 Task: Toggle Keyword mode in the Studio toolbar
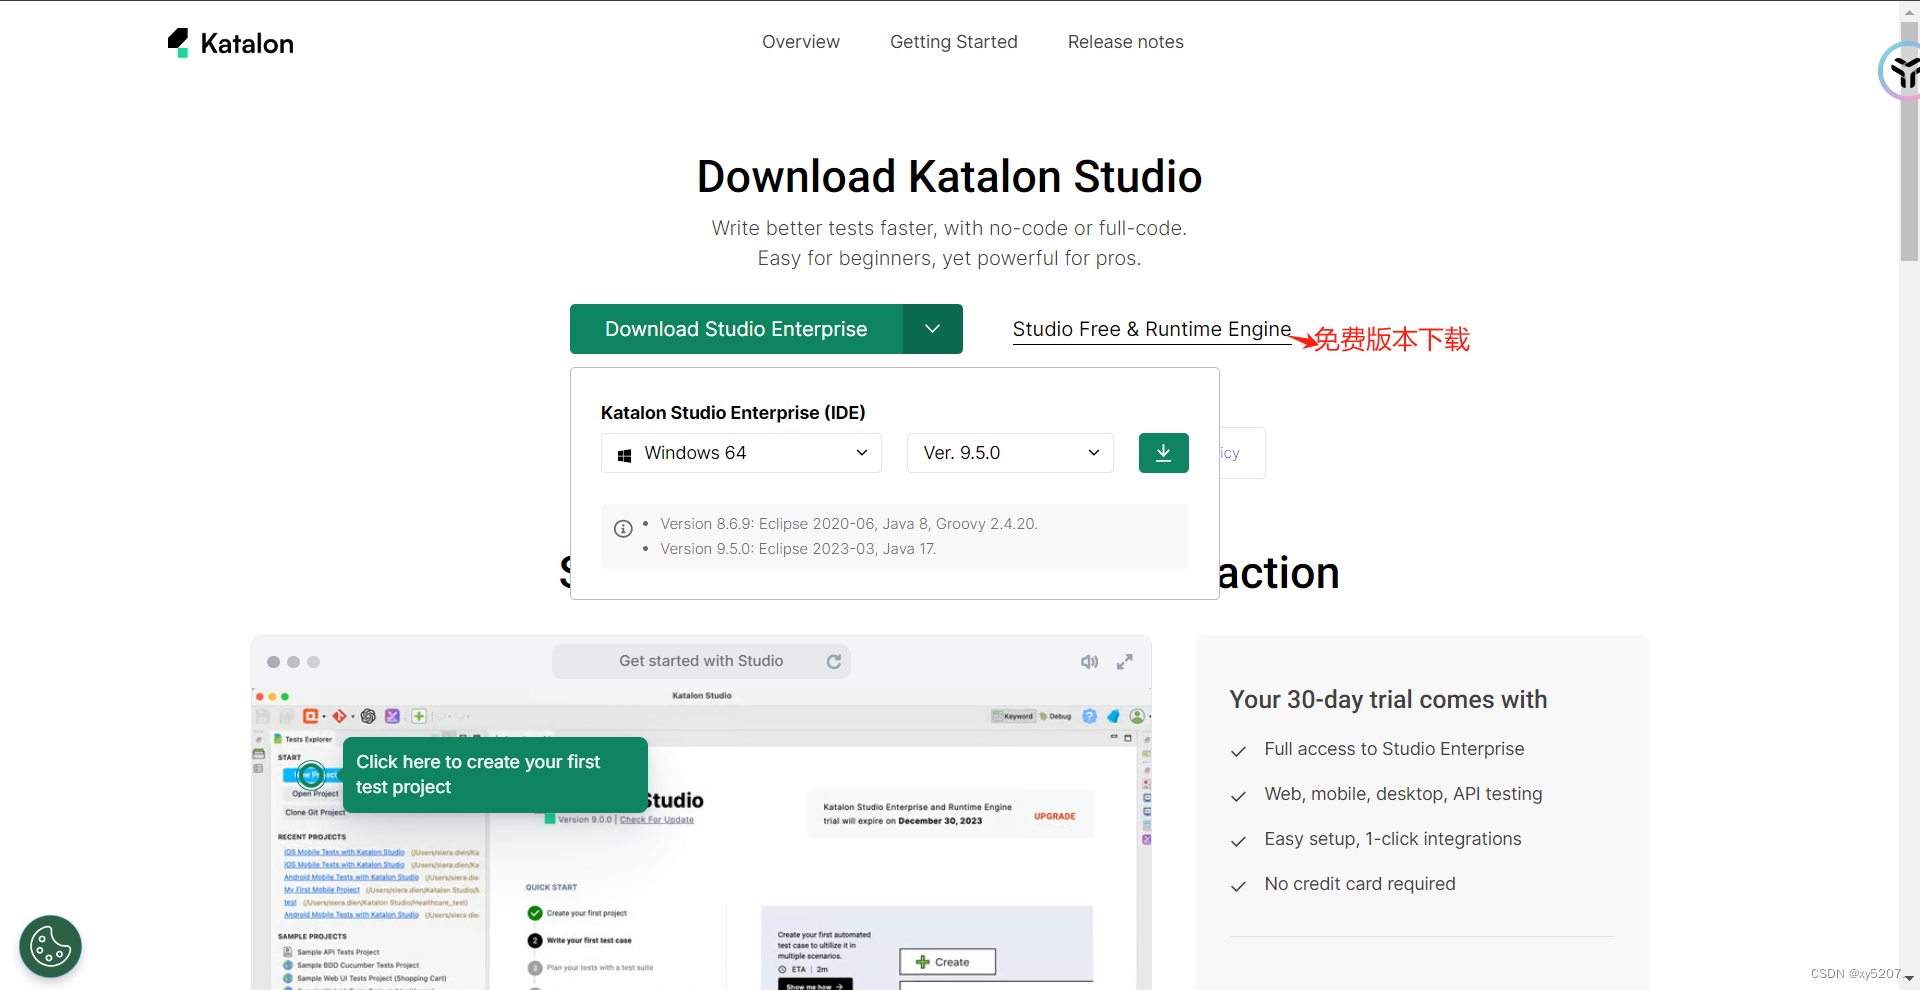(1014, 716)
